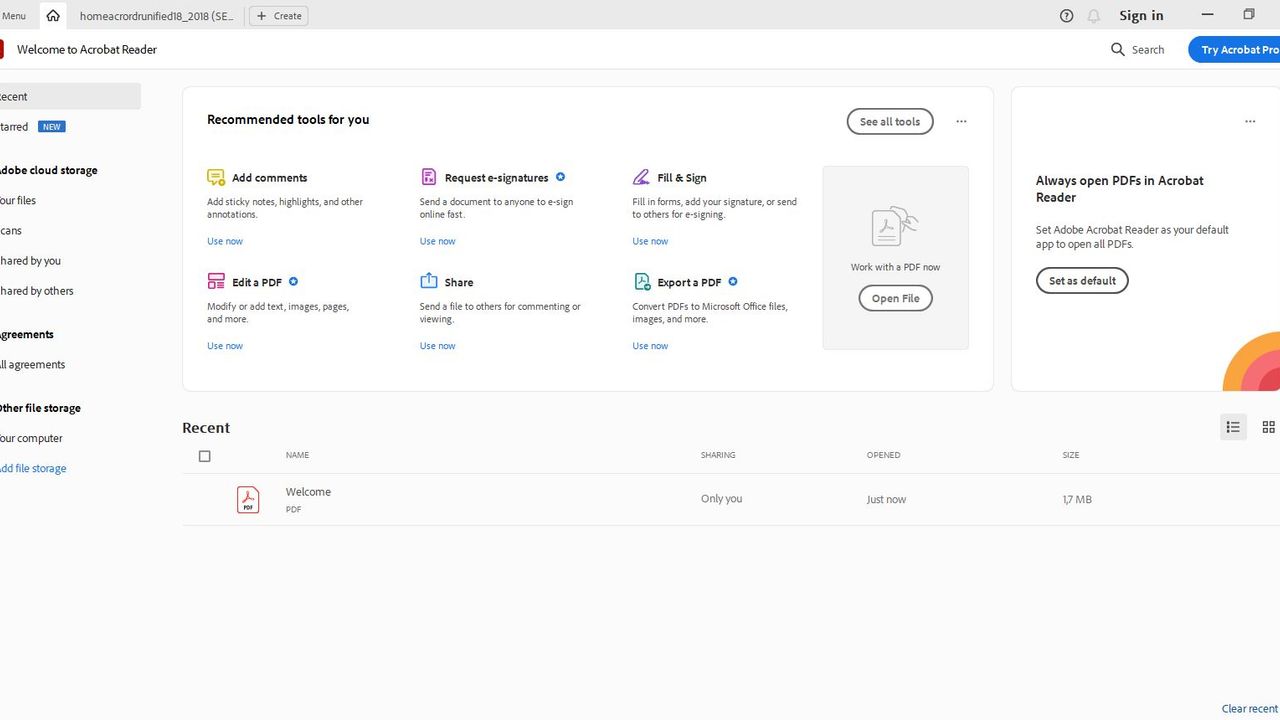Click the Fill & Sign pen icon
1280x720 pixels.
click(641, 177)
